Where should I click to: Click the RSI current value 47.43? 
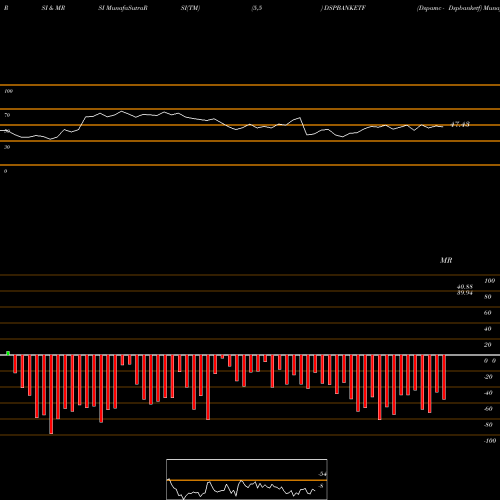460,124
